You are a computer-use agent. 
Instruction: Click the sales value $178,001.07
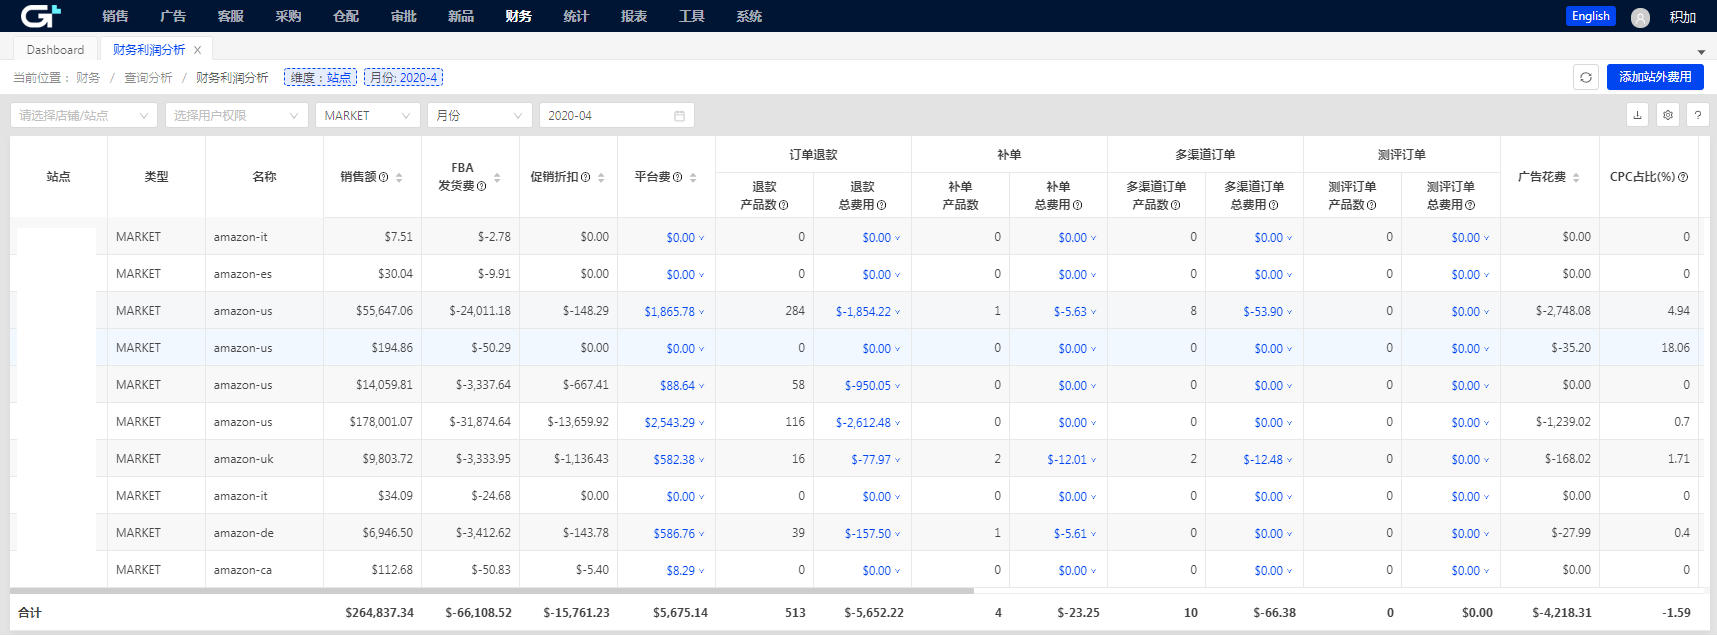(381, 422)
